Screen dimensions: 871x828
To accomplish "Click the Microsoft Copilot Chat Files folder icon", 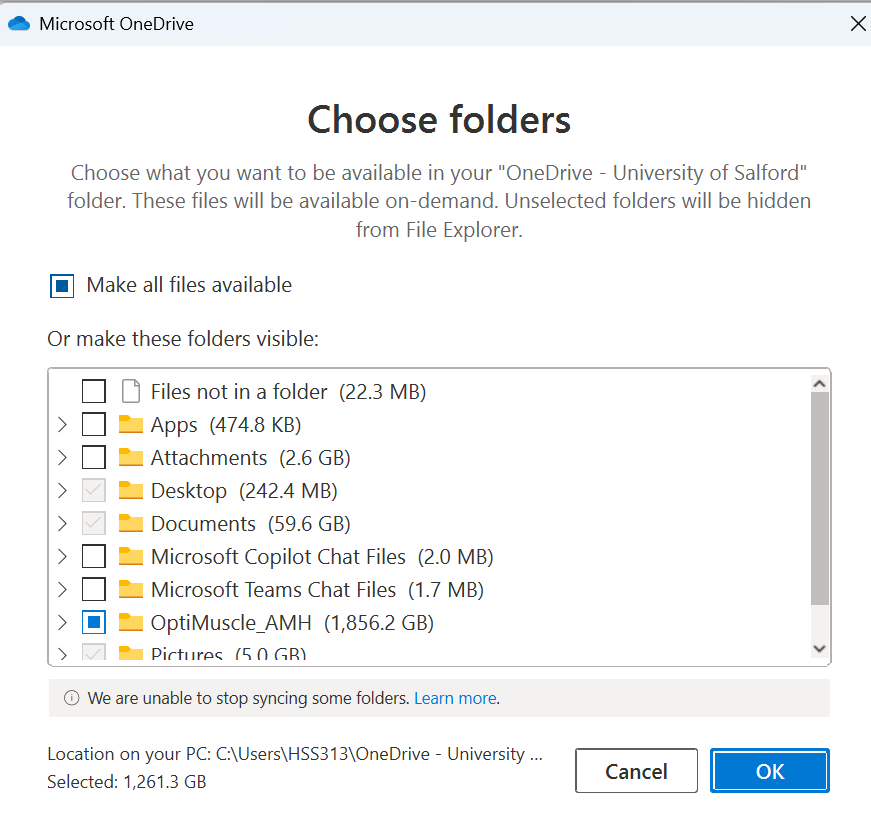I will [131, 556].
